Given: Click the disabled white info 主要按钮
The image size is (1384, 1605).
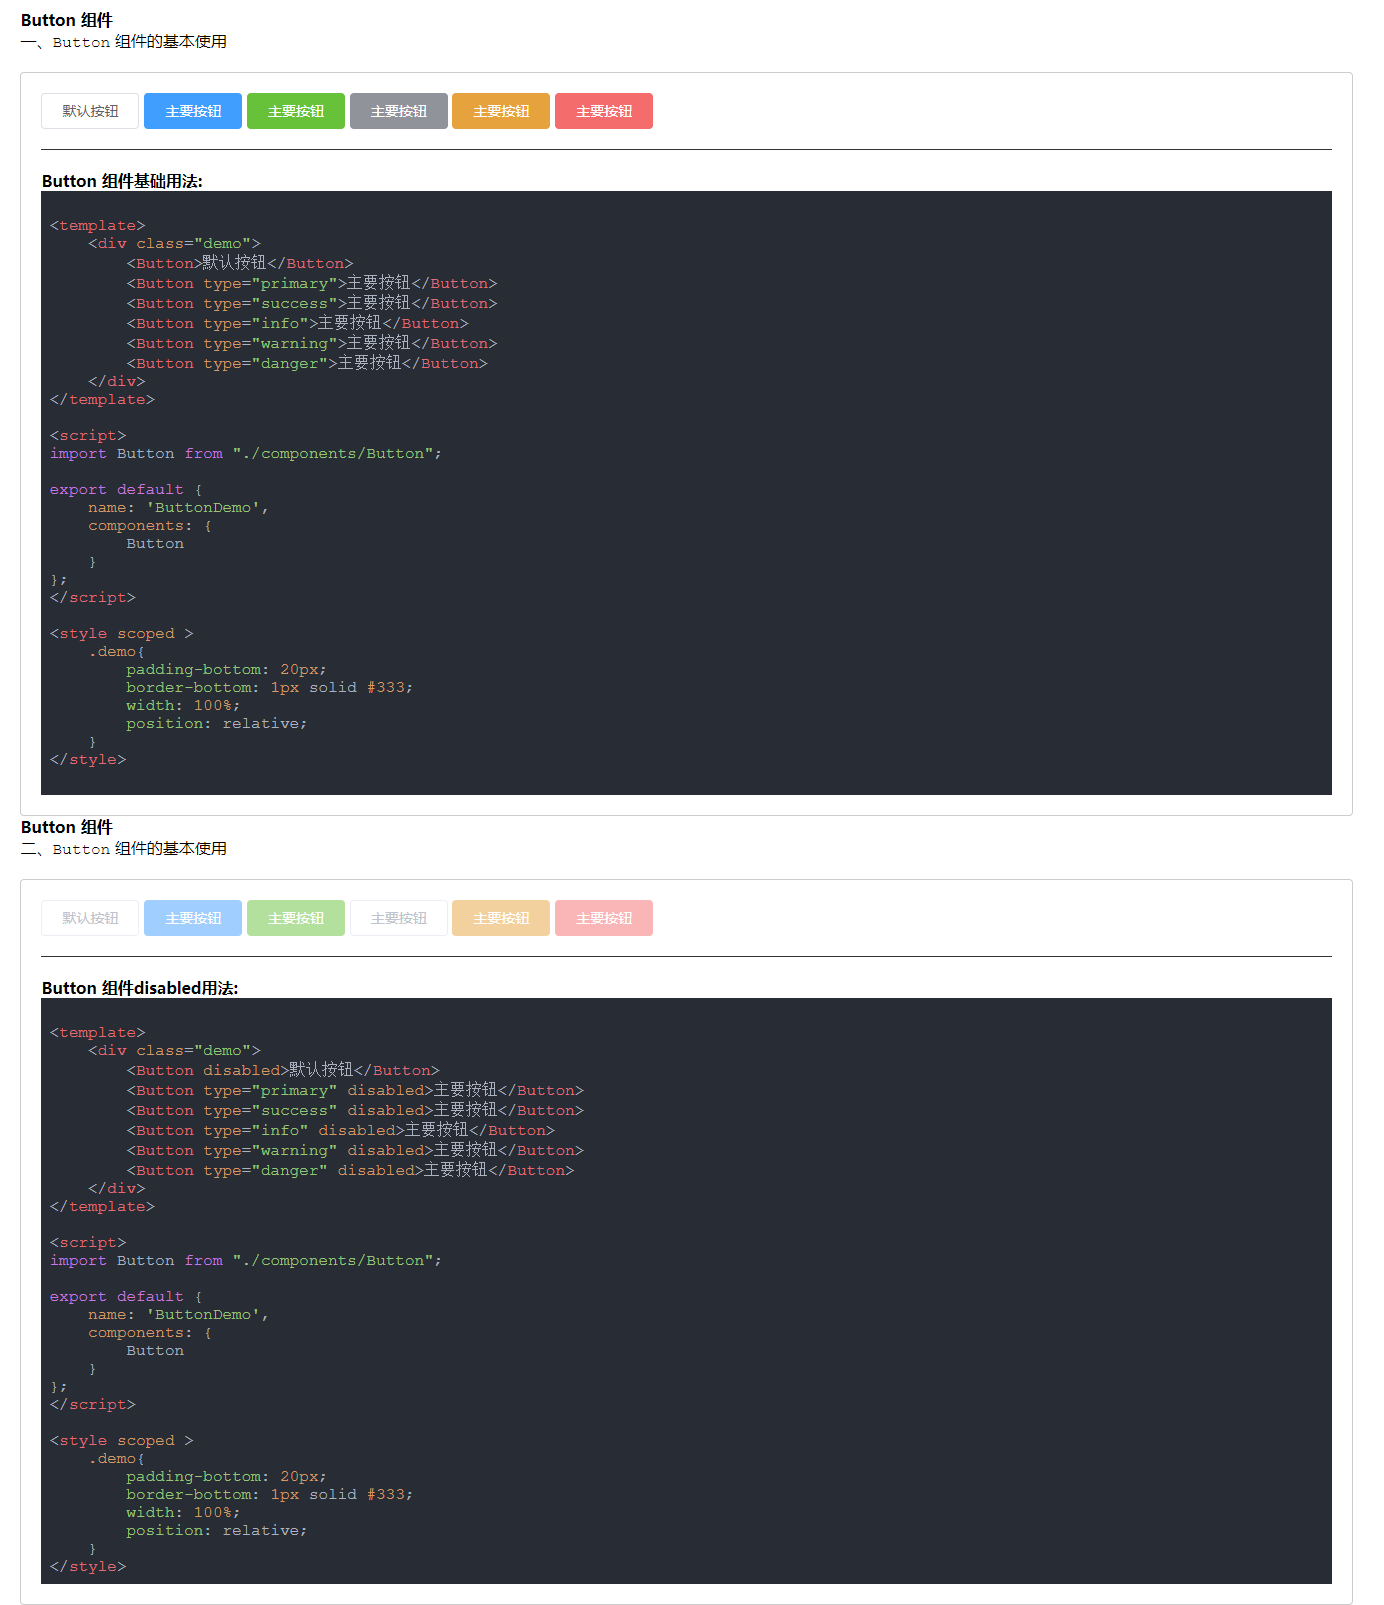Looking at the screenshot, I should point(399,918).
